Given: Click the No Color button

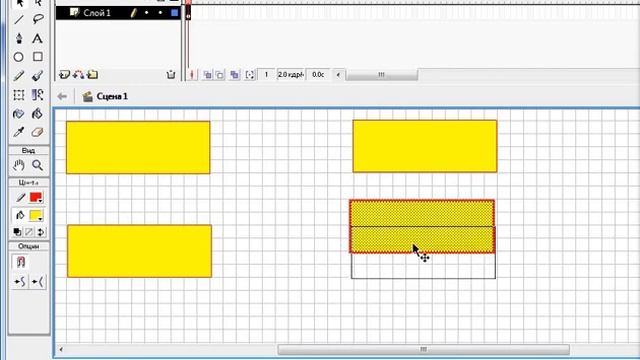Looking at the screenshot, I should tap(29, 232).
